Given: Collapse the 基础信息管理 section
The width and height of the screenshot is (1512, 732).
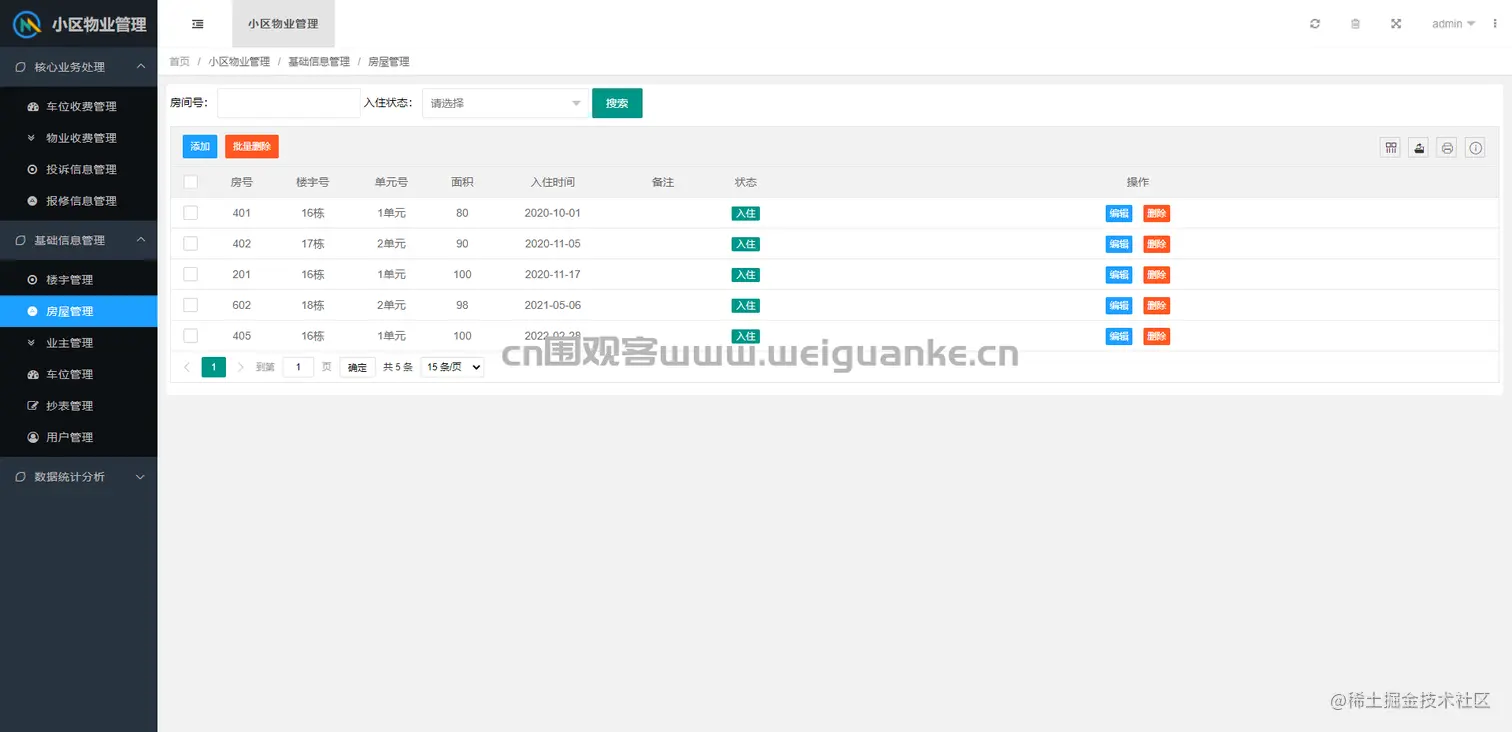Looking at the screenshot, I should 78,240.
